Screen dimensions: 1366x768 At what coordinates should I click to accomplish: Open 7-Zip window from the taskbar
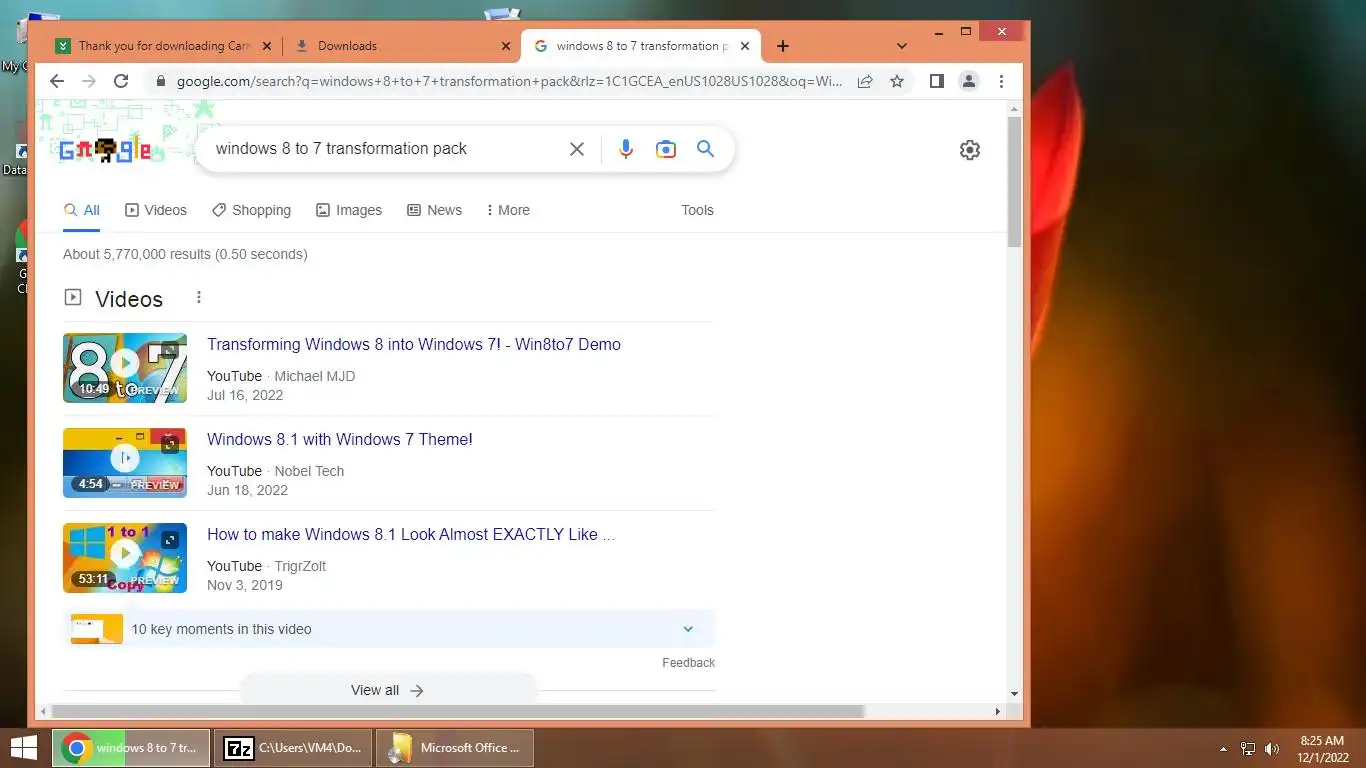(x=293, y=747)
